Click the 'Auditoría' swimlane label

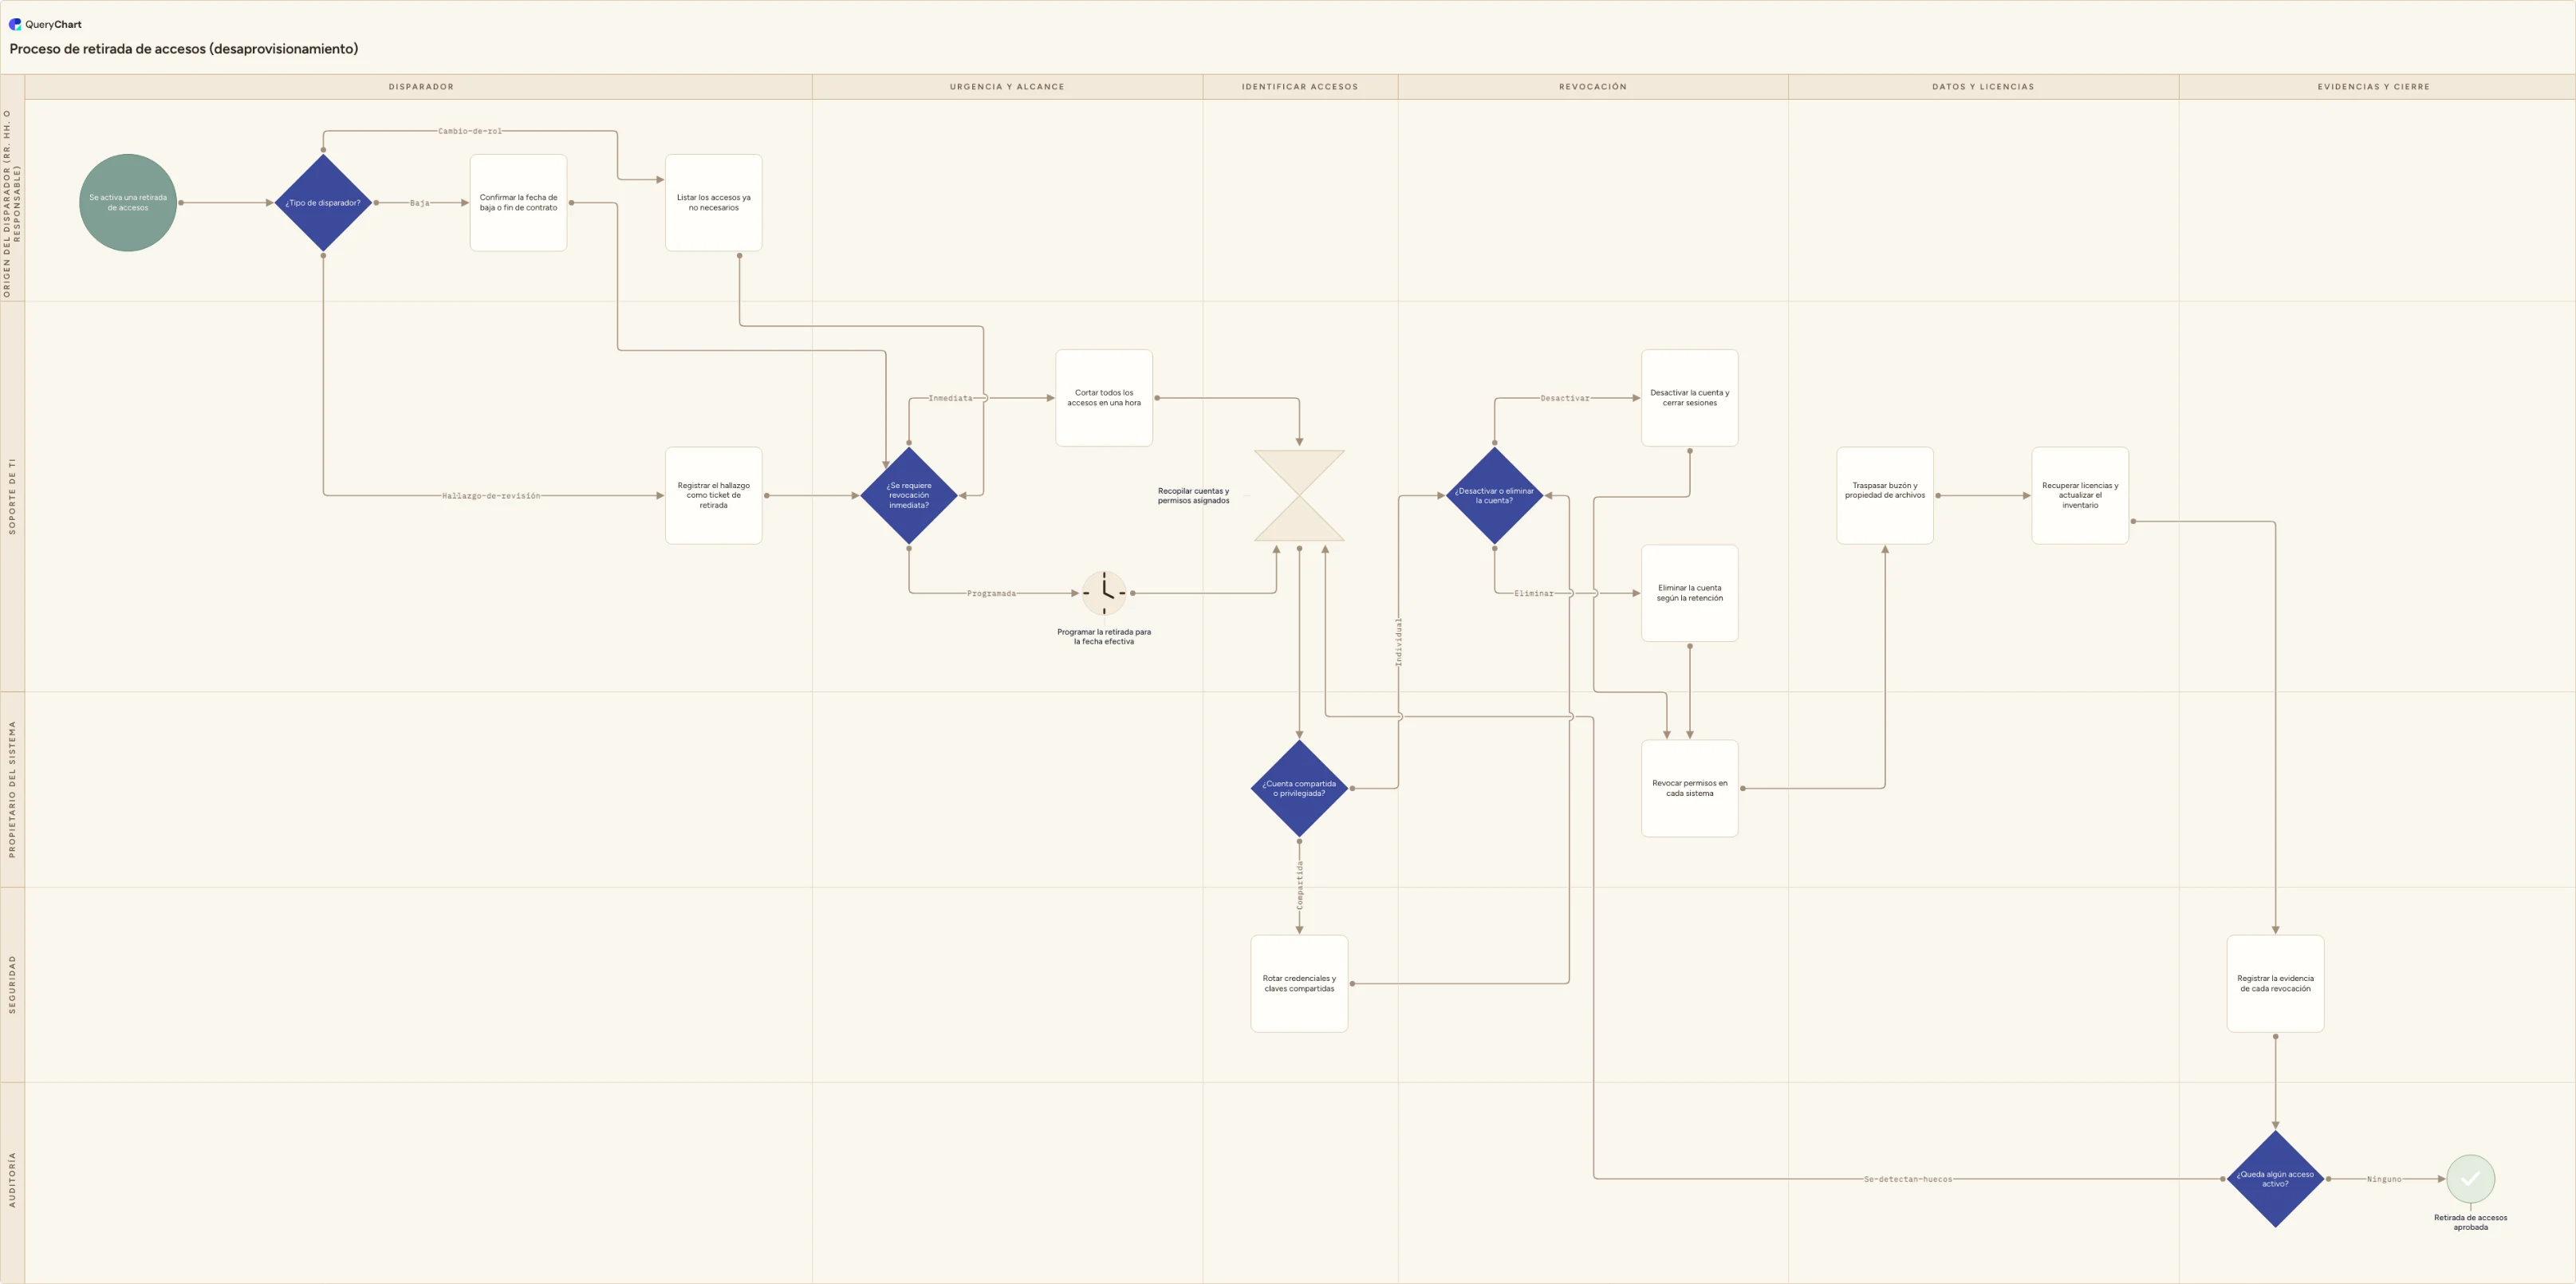click(12, 1180)
